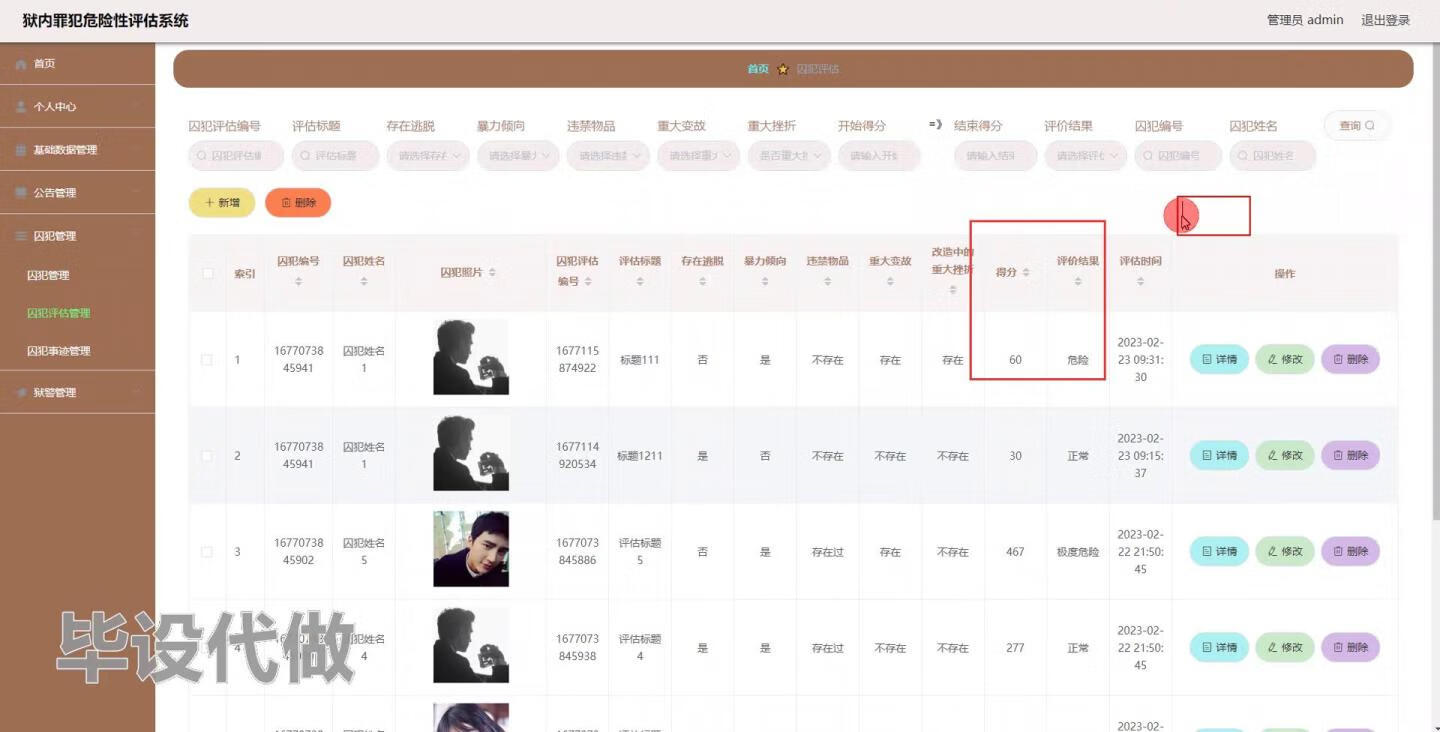This screenshot has height=732, width=1440.
Task: Sort by 评估标题 column arrows
Action: point(640,282)
